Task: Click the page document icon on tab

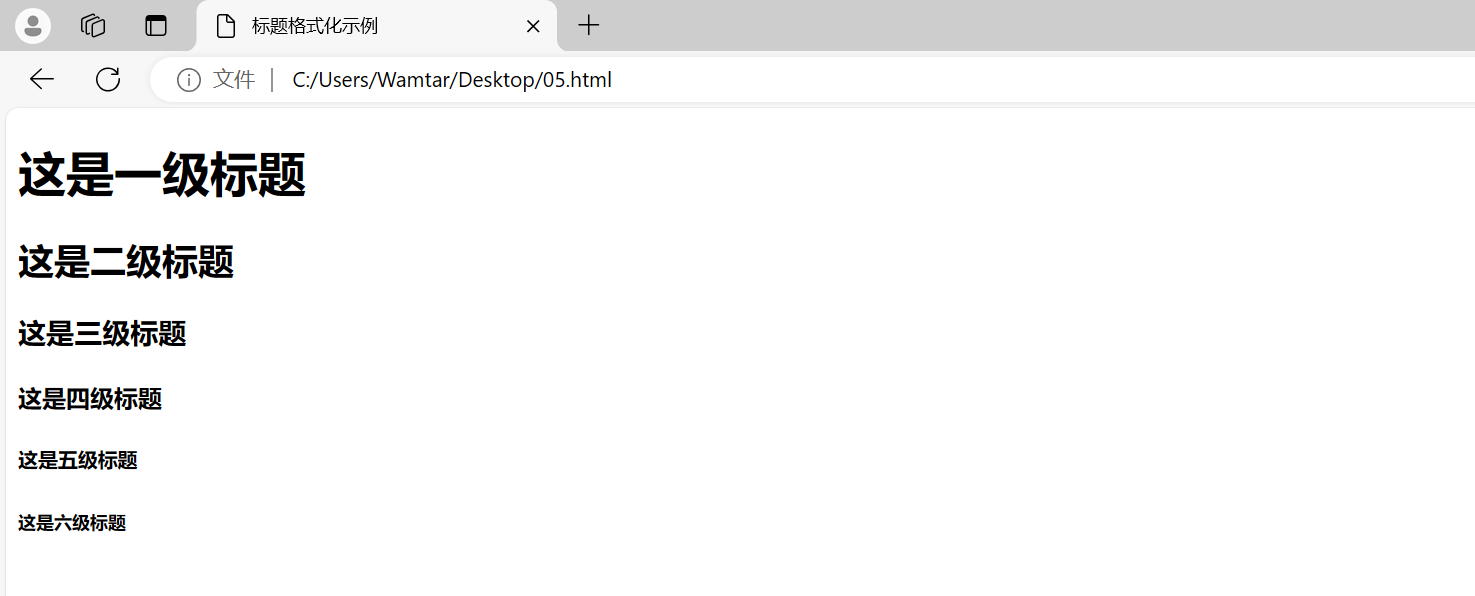Action: pos(226,26)
